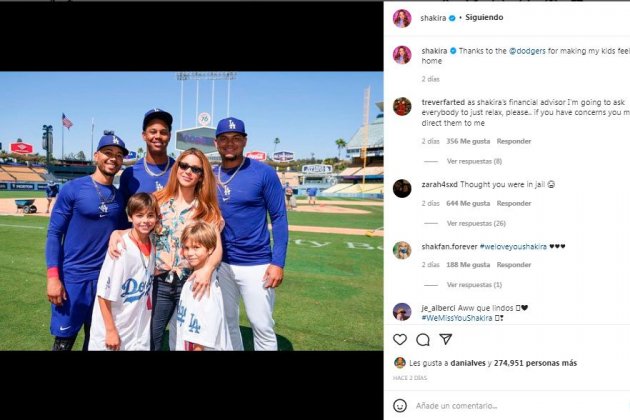Show Ver respuestas (1) reply

click(474, 284)
